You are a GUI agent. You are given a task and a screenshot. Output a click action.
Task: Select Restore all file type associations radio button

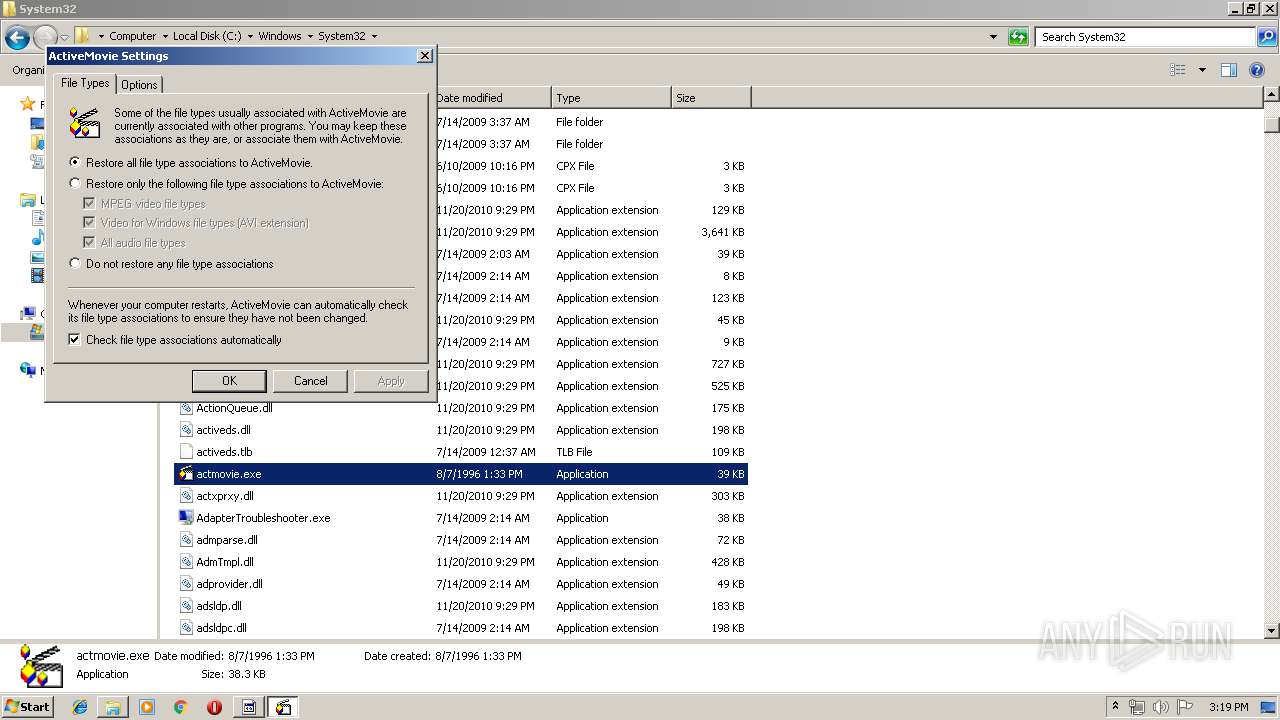(75, 162)
